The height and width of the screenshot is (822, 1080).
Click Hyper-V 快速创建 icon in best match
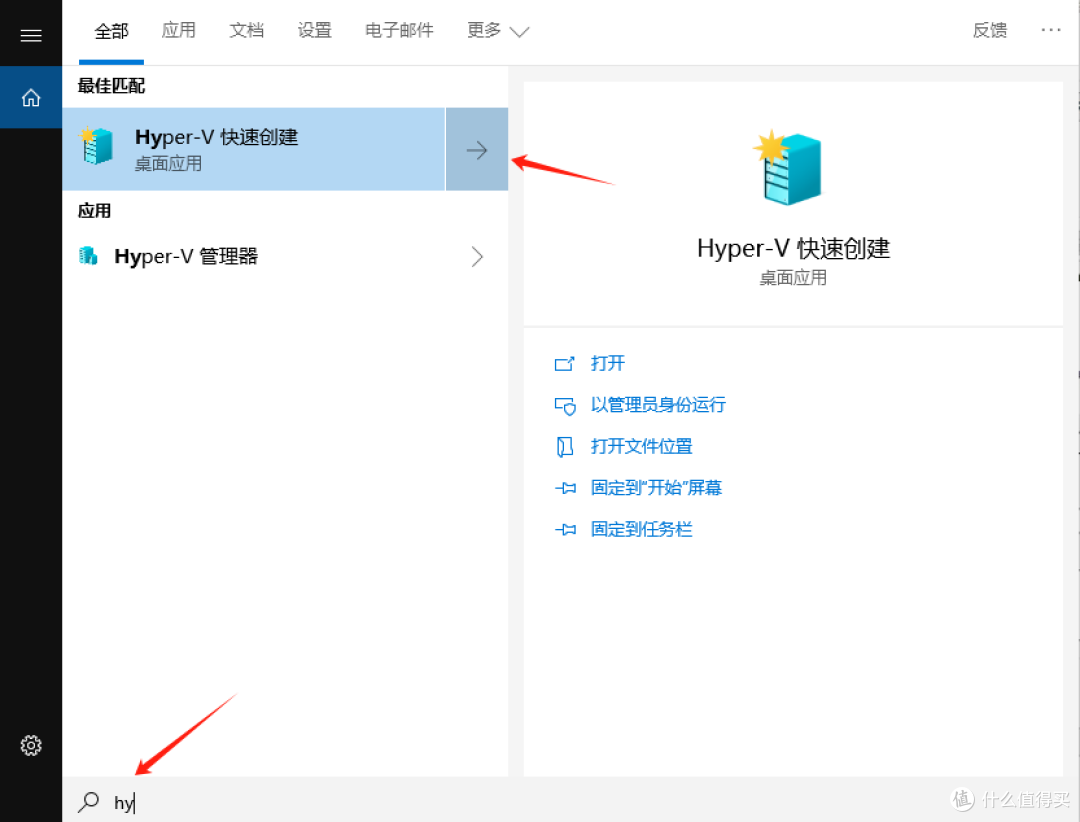[96, 145]
